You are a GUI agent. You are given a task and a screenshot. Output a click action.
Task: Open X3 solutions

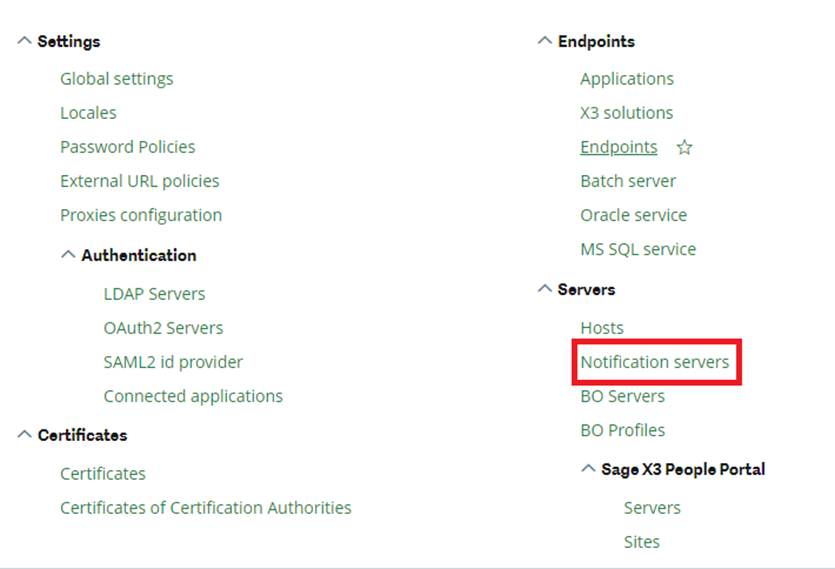tap(626, 113)
